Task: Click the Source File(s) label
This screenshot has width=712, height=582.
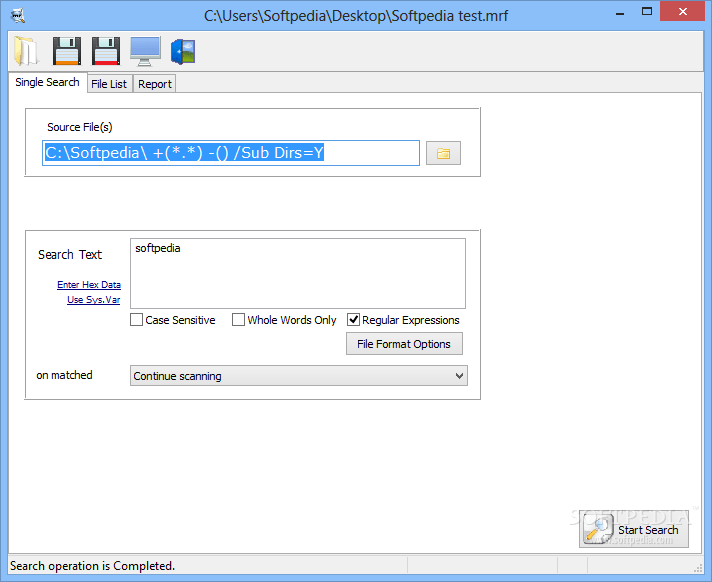Action: click(x=79, y=127)
